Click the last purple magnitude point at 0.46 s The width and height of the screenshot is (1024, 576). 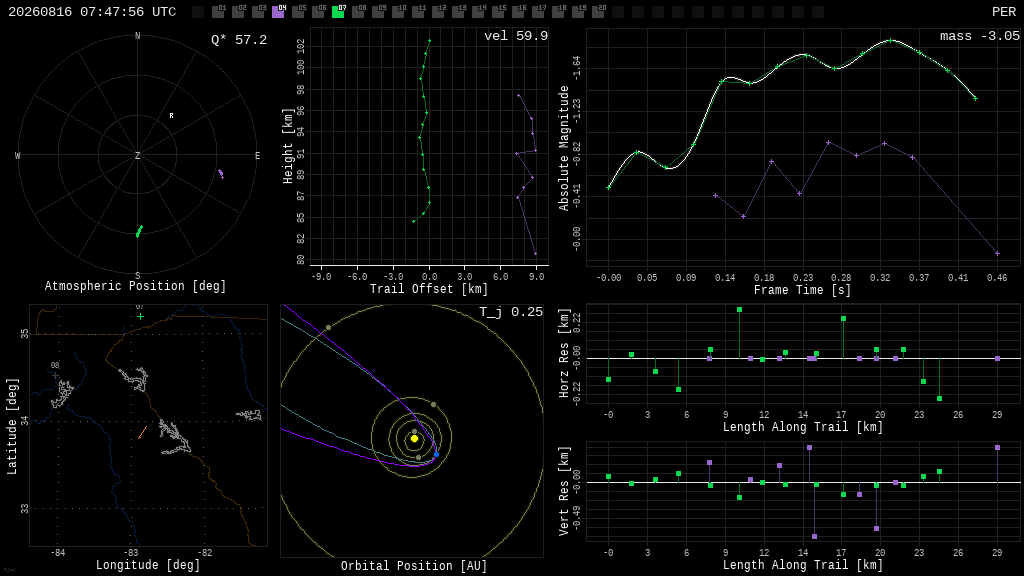point(997,253)
